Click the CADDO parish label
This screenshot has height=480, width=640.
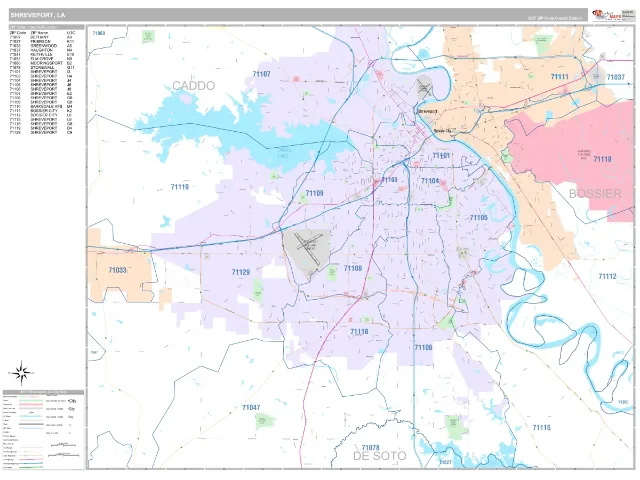[193, 86]
